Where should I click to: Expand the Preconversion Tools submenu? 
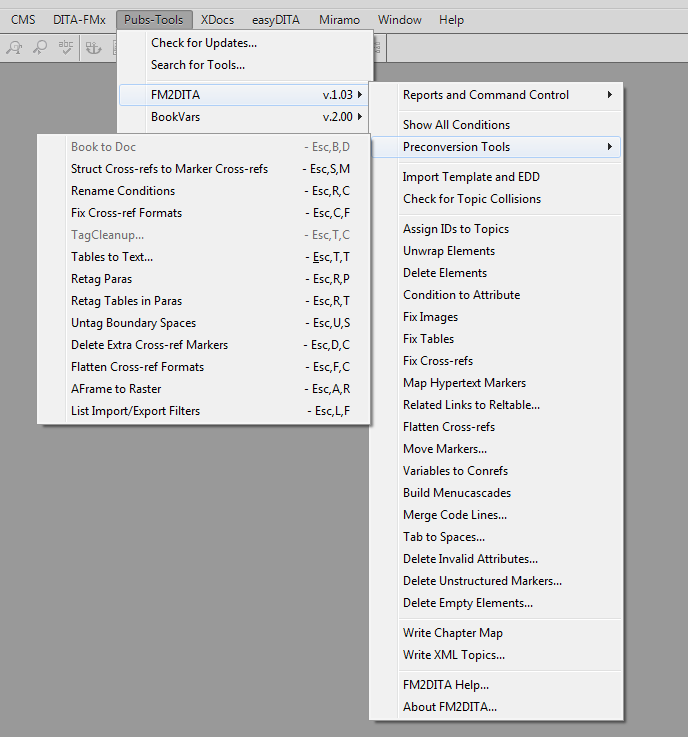(x=496, y=147)
